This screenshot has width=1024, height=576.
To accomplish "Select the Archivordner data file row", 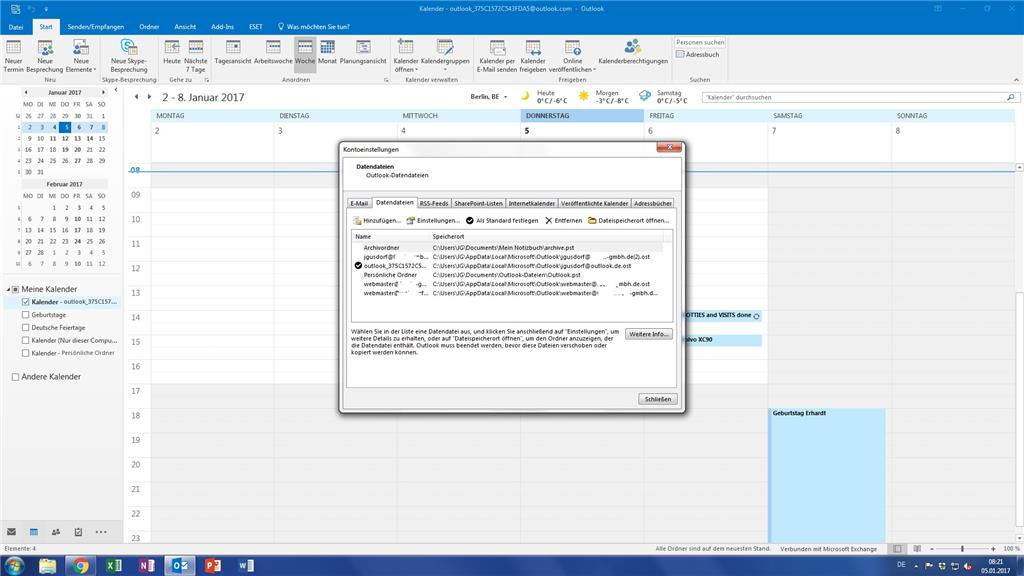I will point(507,248).
